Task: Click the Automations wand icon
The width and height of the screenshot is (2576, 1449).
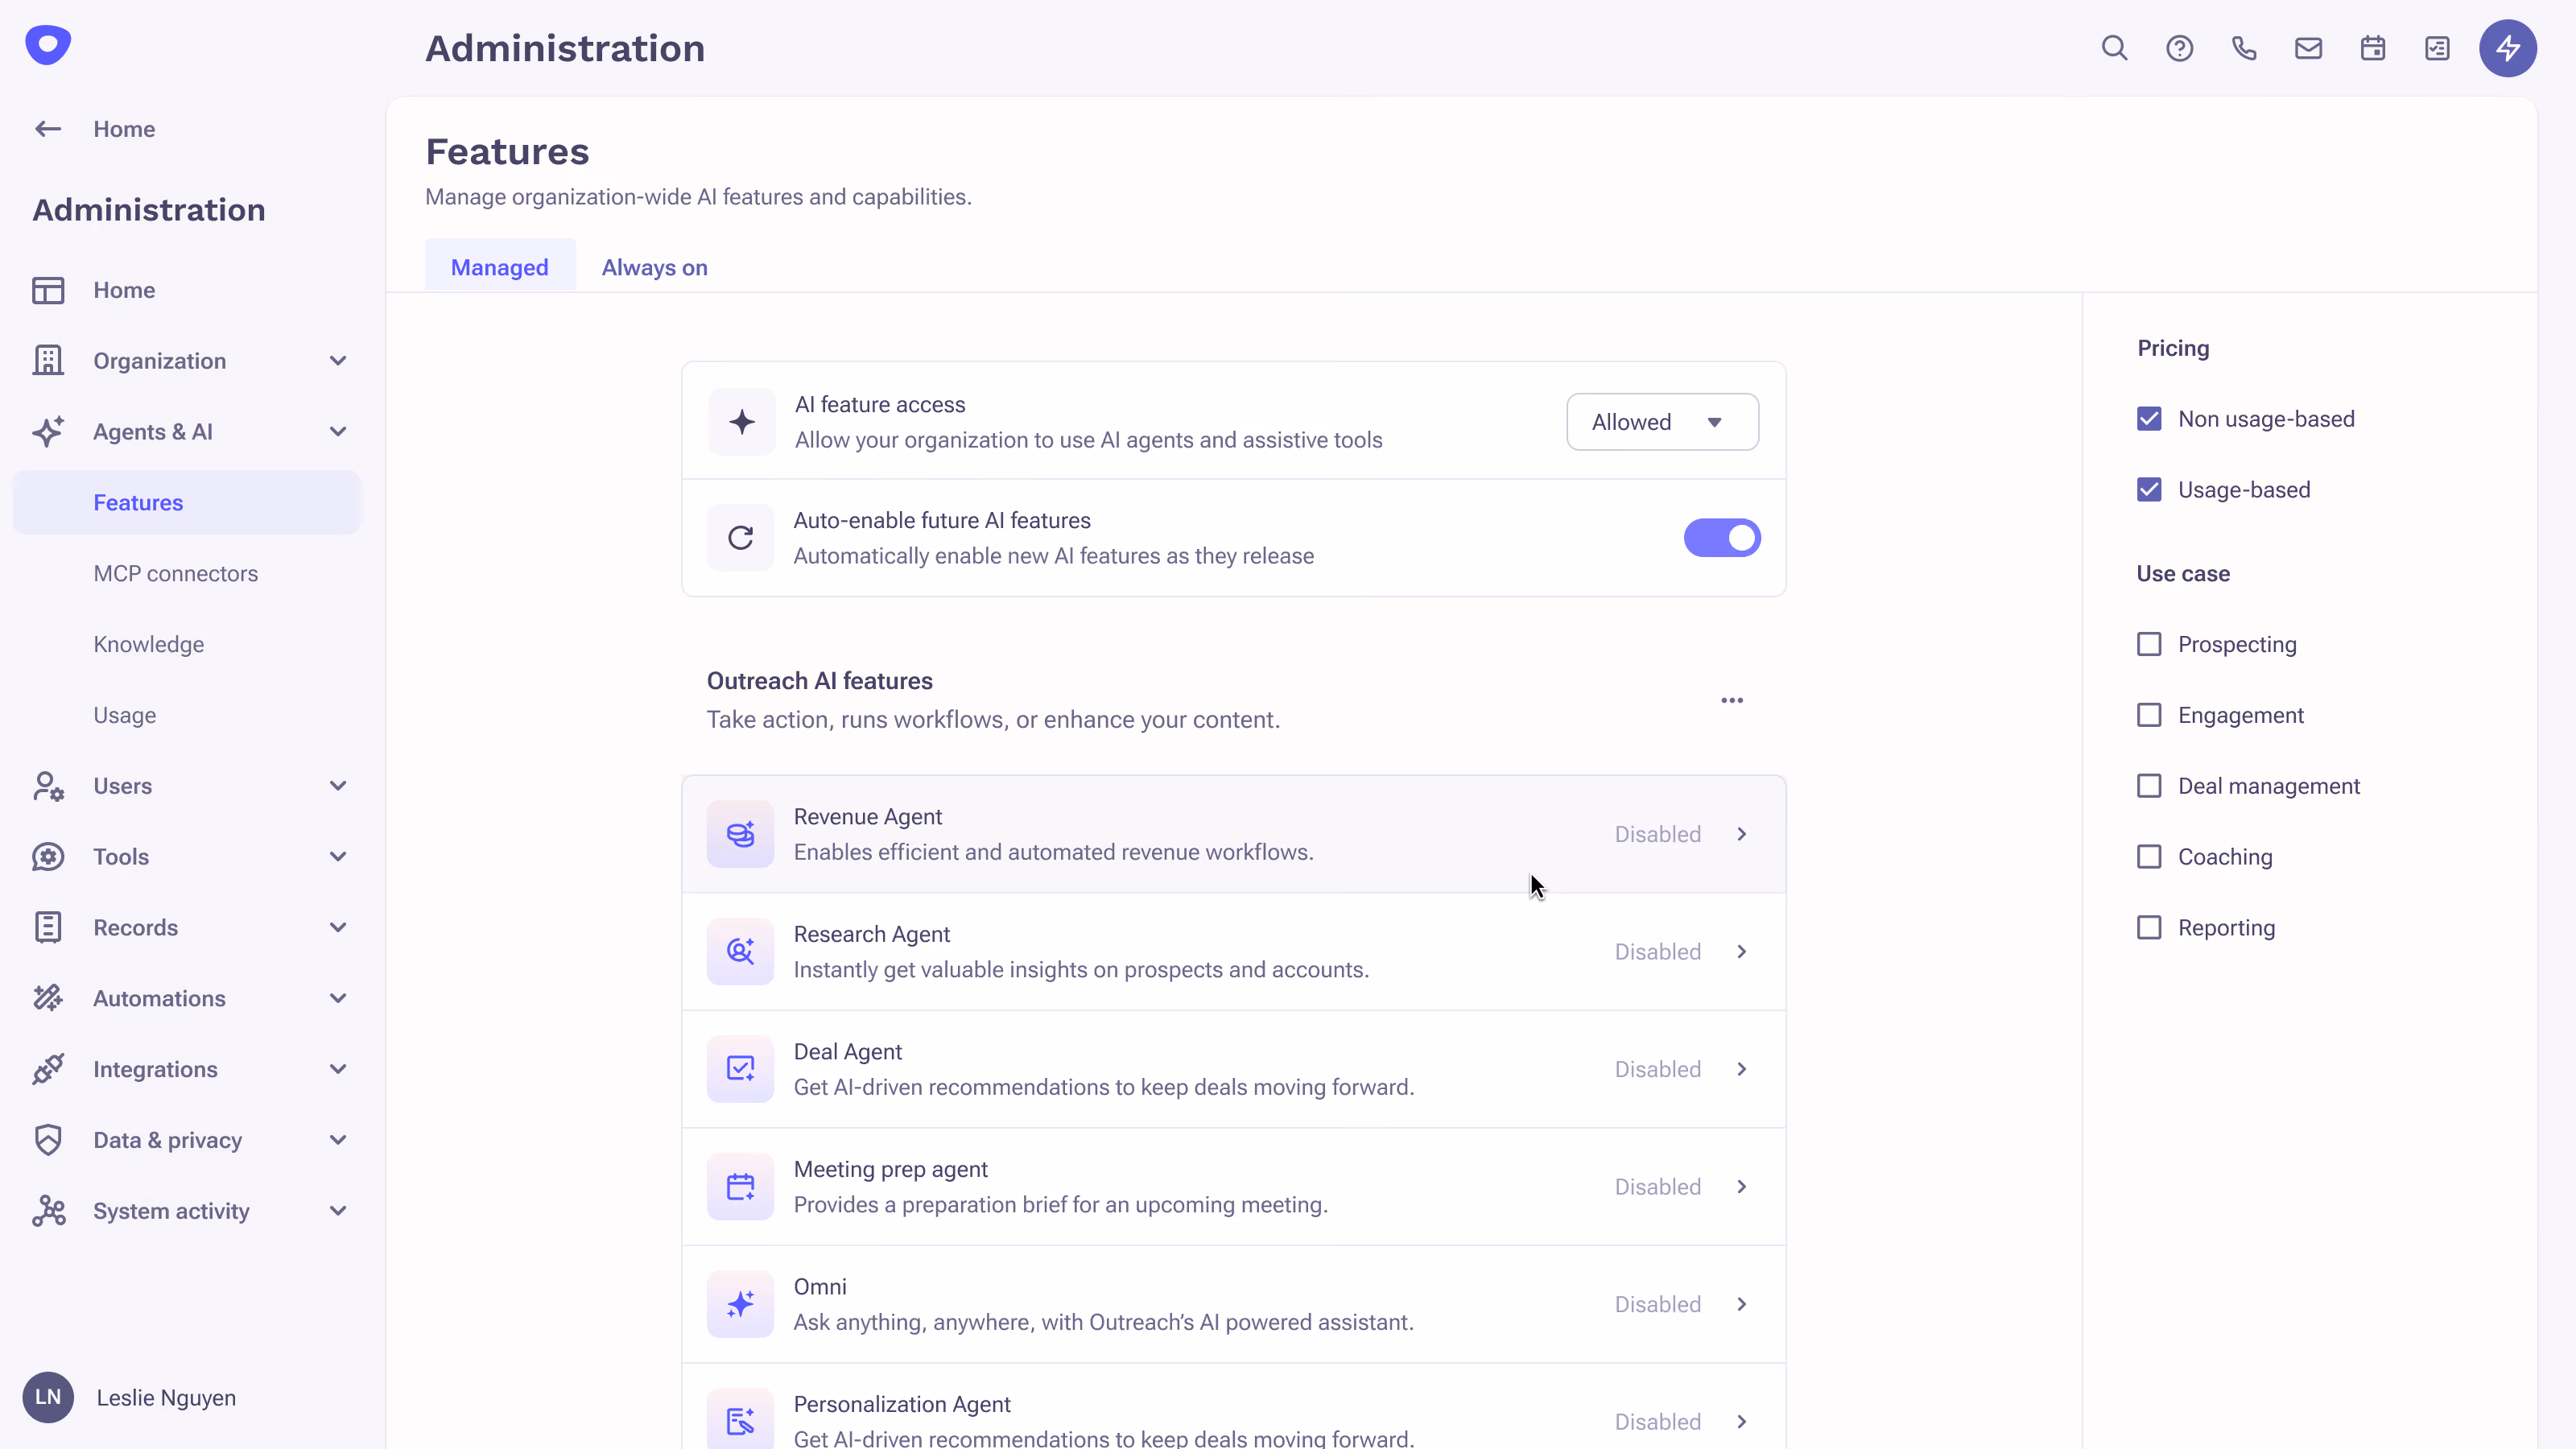Action: [x=48, y=998]
